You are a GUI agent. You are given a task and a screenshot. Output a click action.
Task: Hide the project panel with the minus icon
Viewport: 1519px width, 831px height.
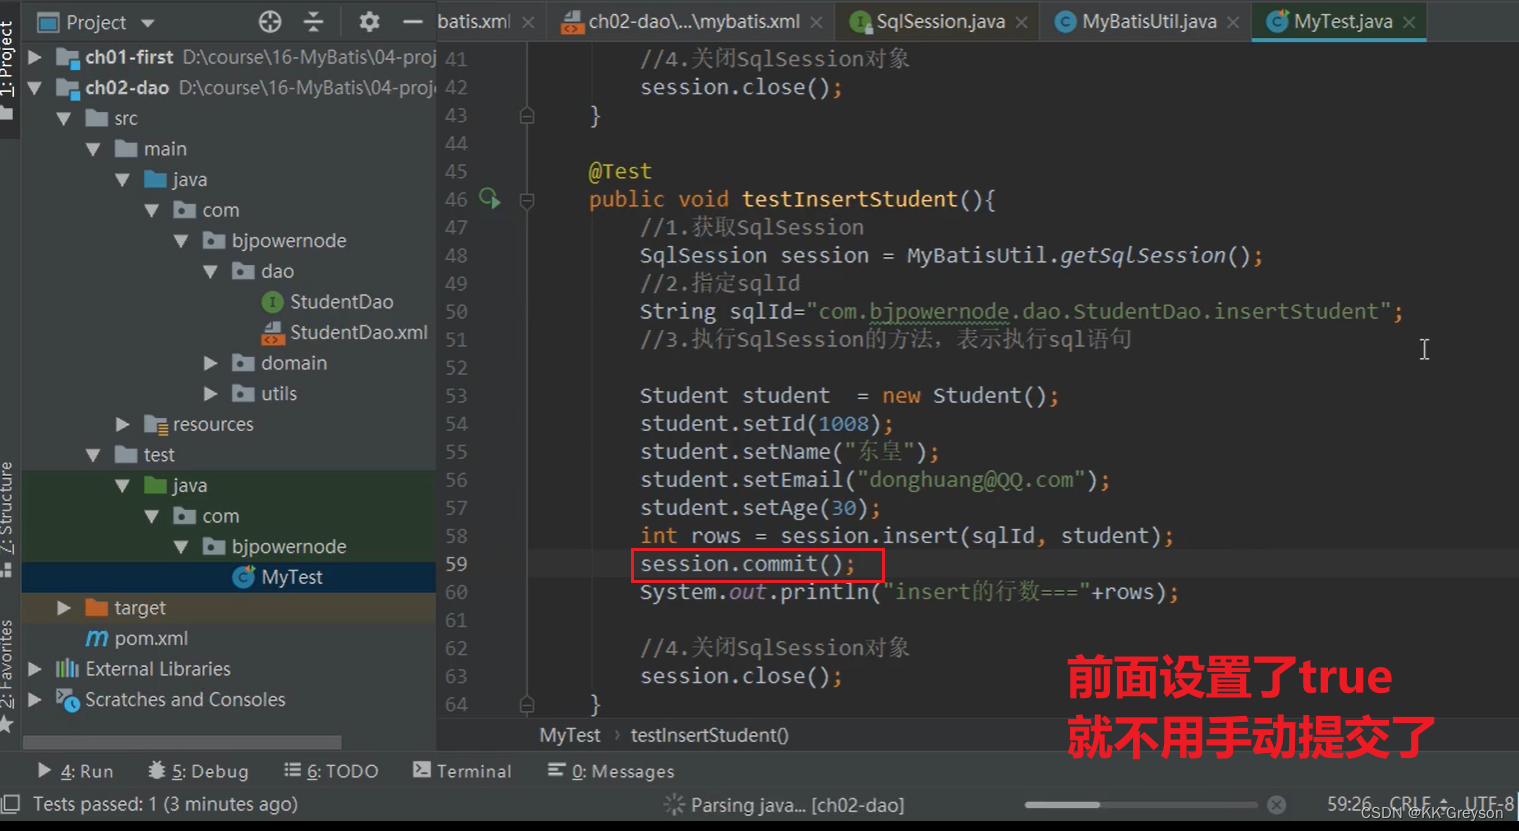[x=412, y=21]
